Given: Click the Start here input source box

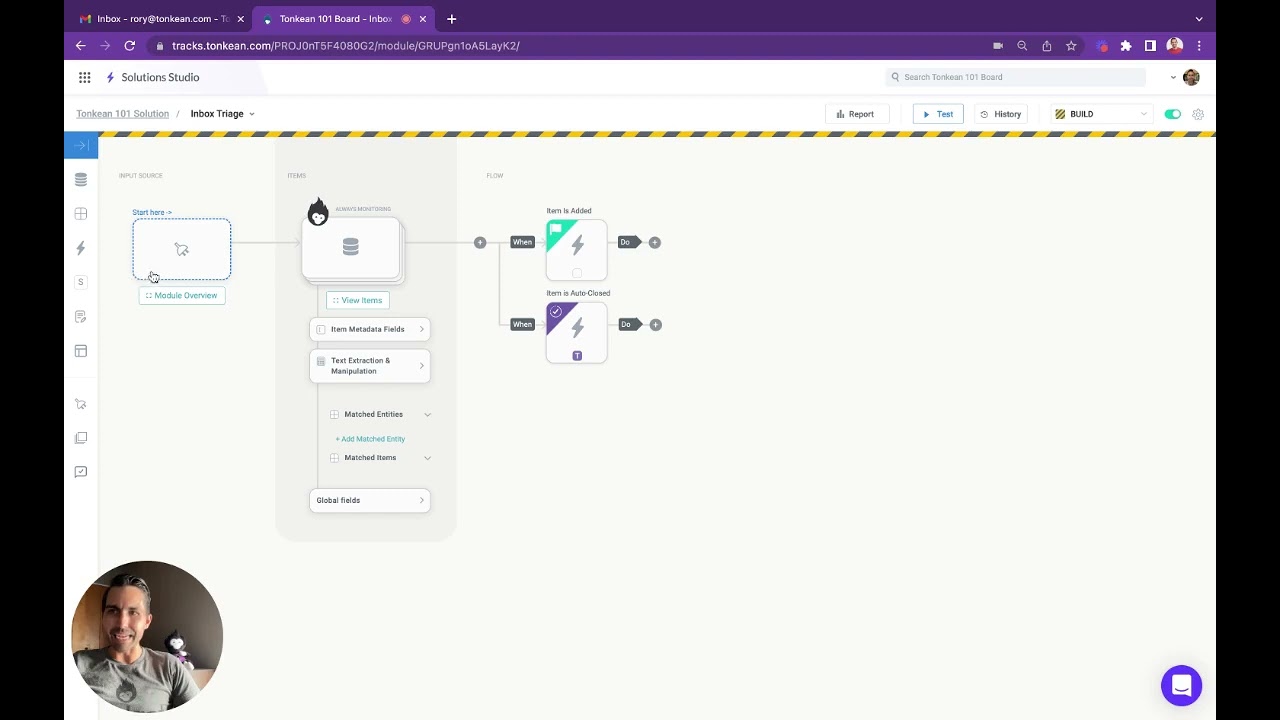Looking at the screenshot, I should (x=182, y=249).
